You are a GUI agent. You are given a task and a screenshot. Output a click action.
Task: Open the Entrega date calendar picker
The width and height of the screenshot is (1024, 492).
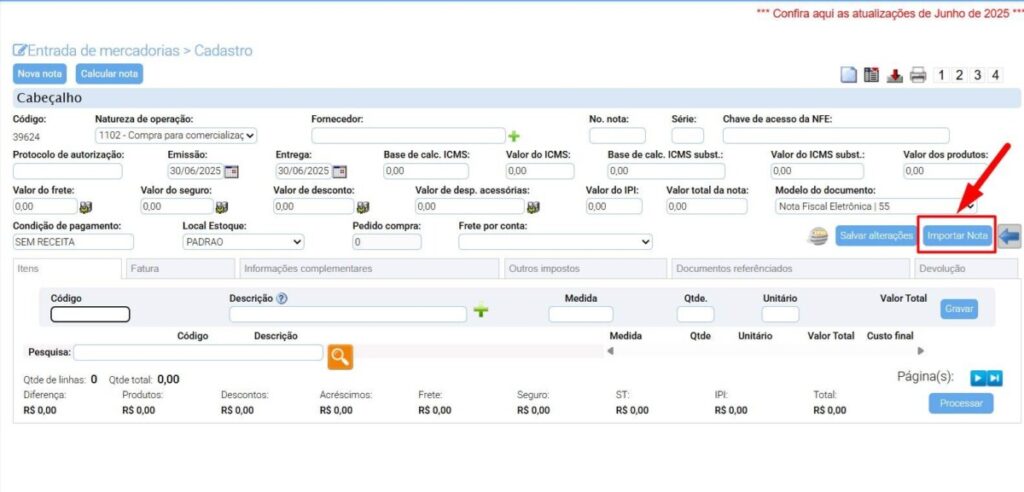point(339,171)
